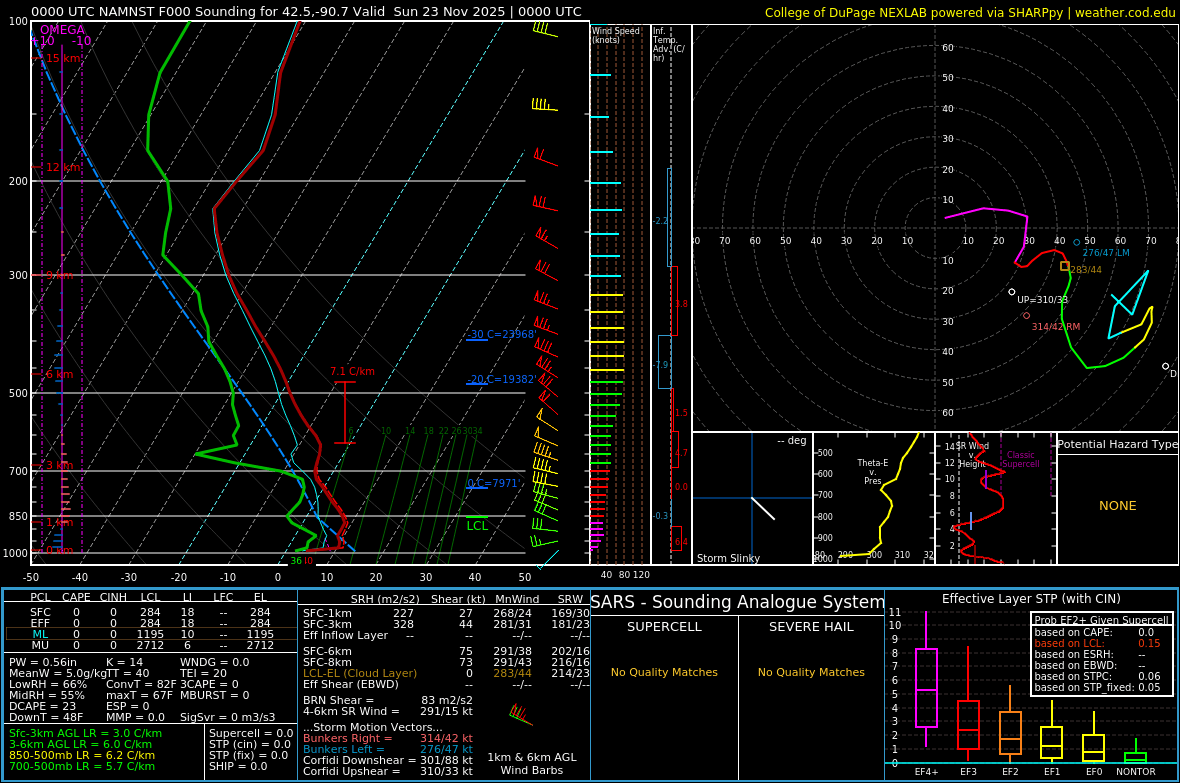Viewport: 1180px width, 783px height.
Task: Click the orange '283/44' hodograph square marker
Action: 1065,266
